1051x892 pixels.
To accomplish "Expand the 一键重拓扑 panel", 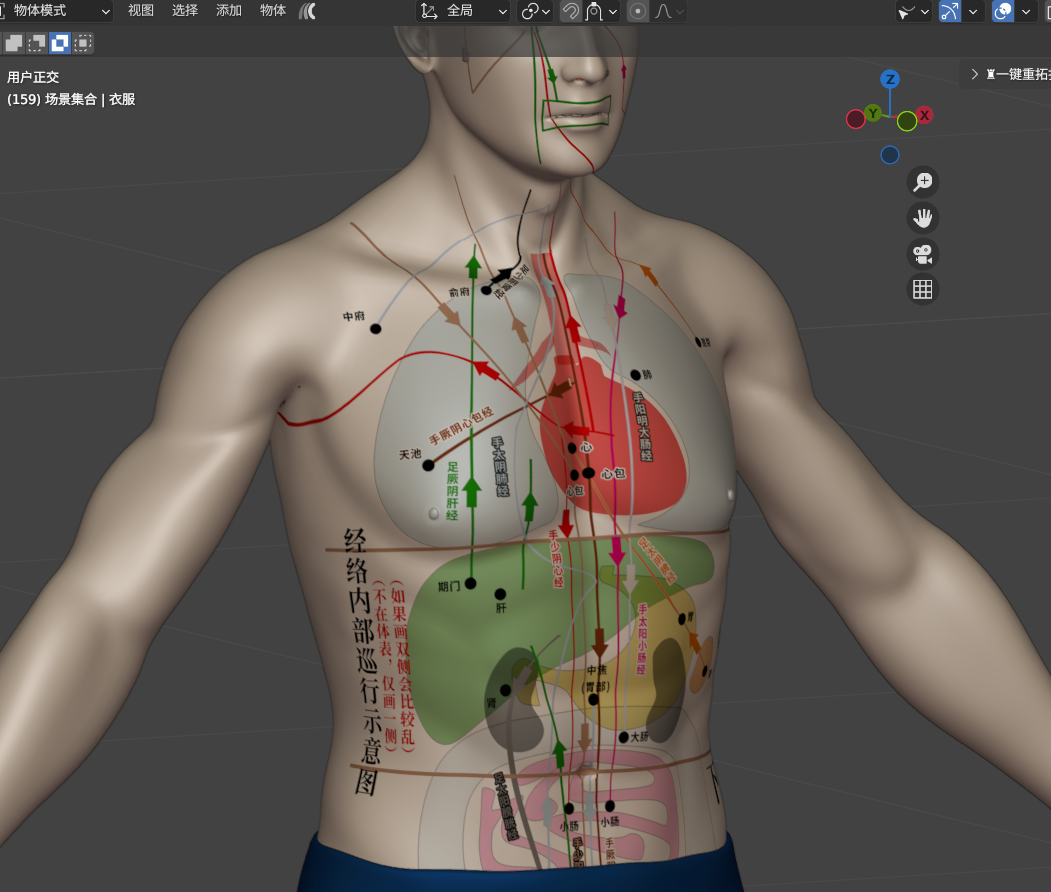I will point(975,74).
